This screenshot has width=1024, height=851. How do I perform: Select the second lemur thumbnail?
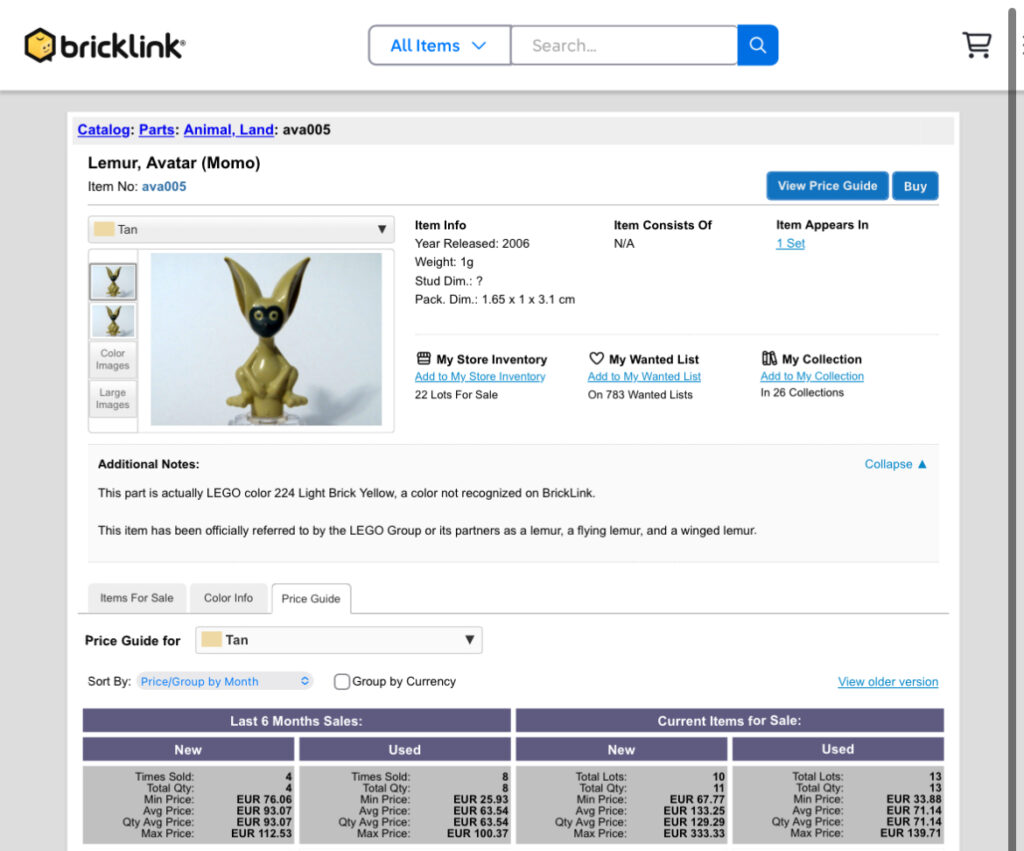click(x=113, y=321)
